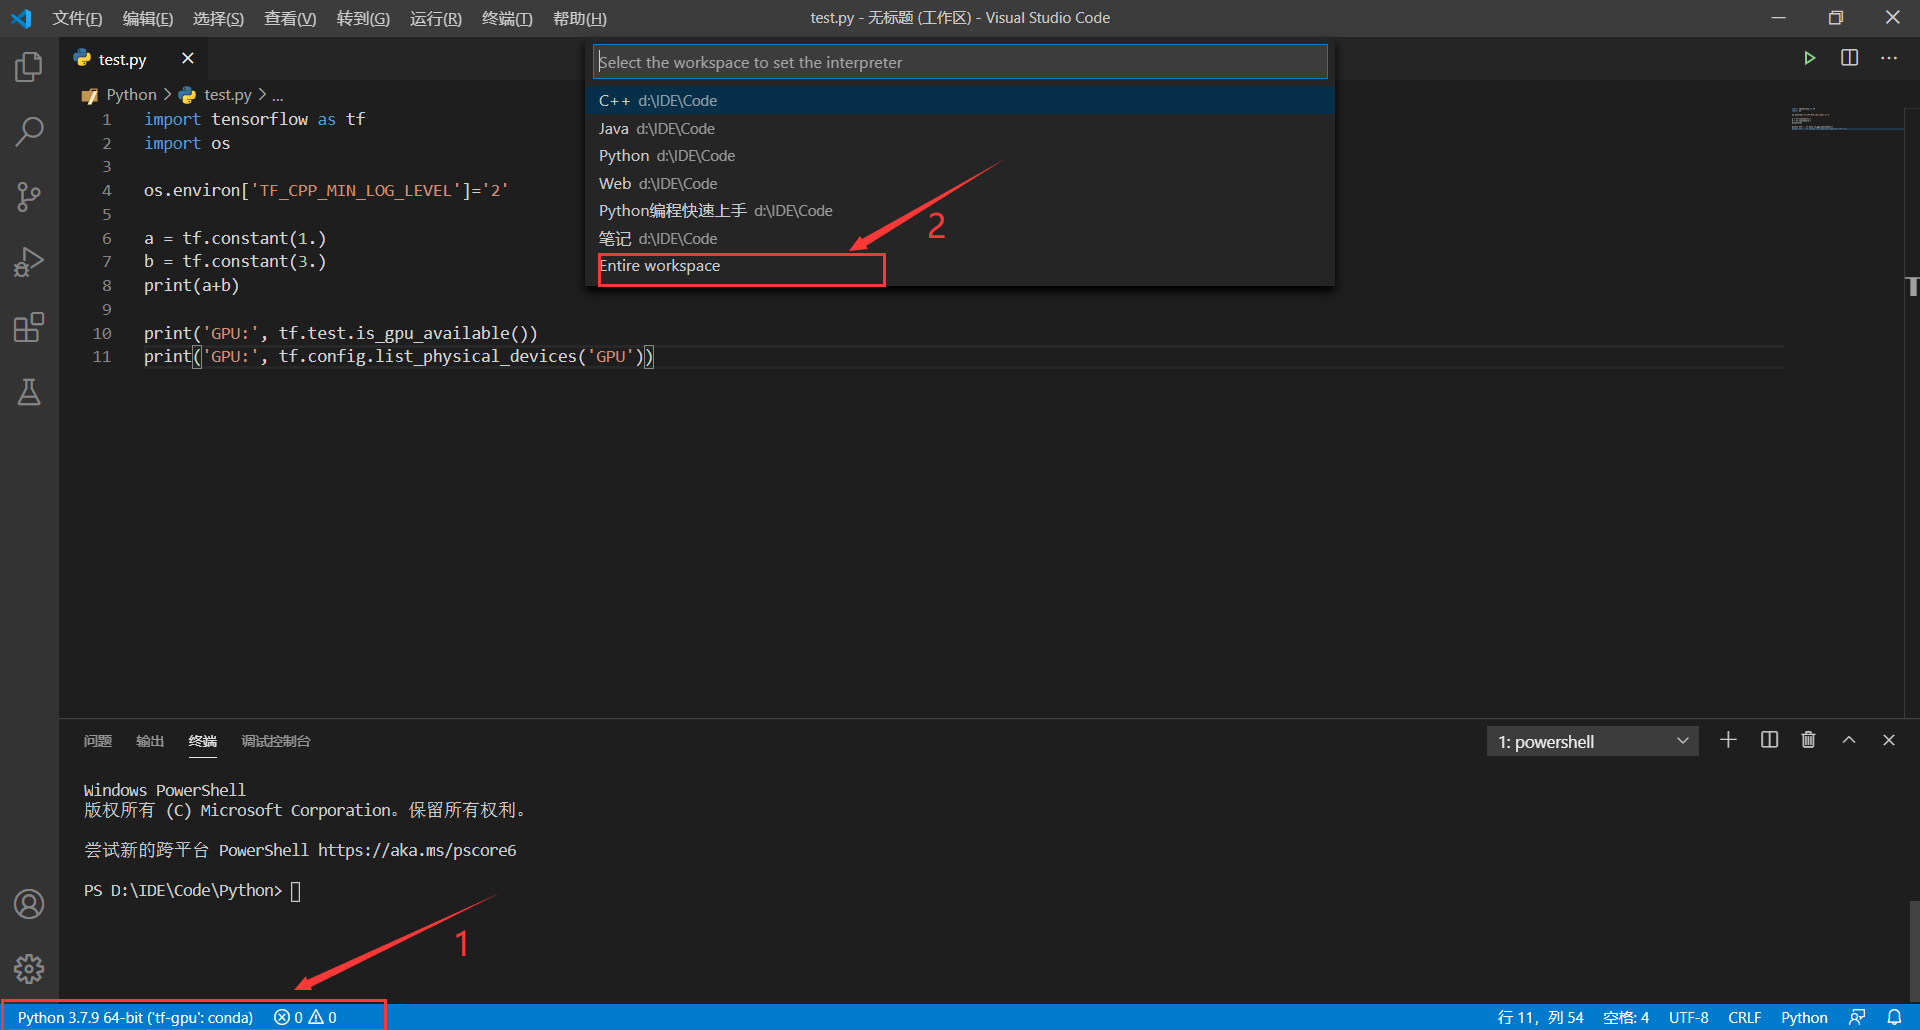Choose the Web workspace folder
The width and height of the screenshot is (1920, 1030).
960,183
